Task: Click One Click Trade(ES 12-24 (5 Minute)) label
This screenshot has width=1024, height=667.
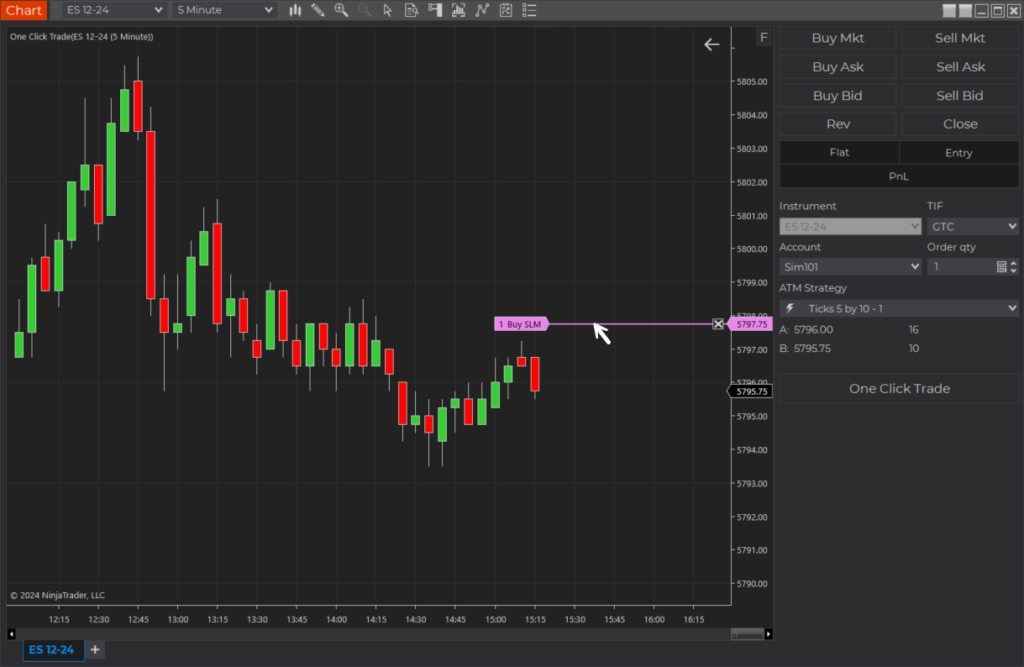Action: pos(82,37)
